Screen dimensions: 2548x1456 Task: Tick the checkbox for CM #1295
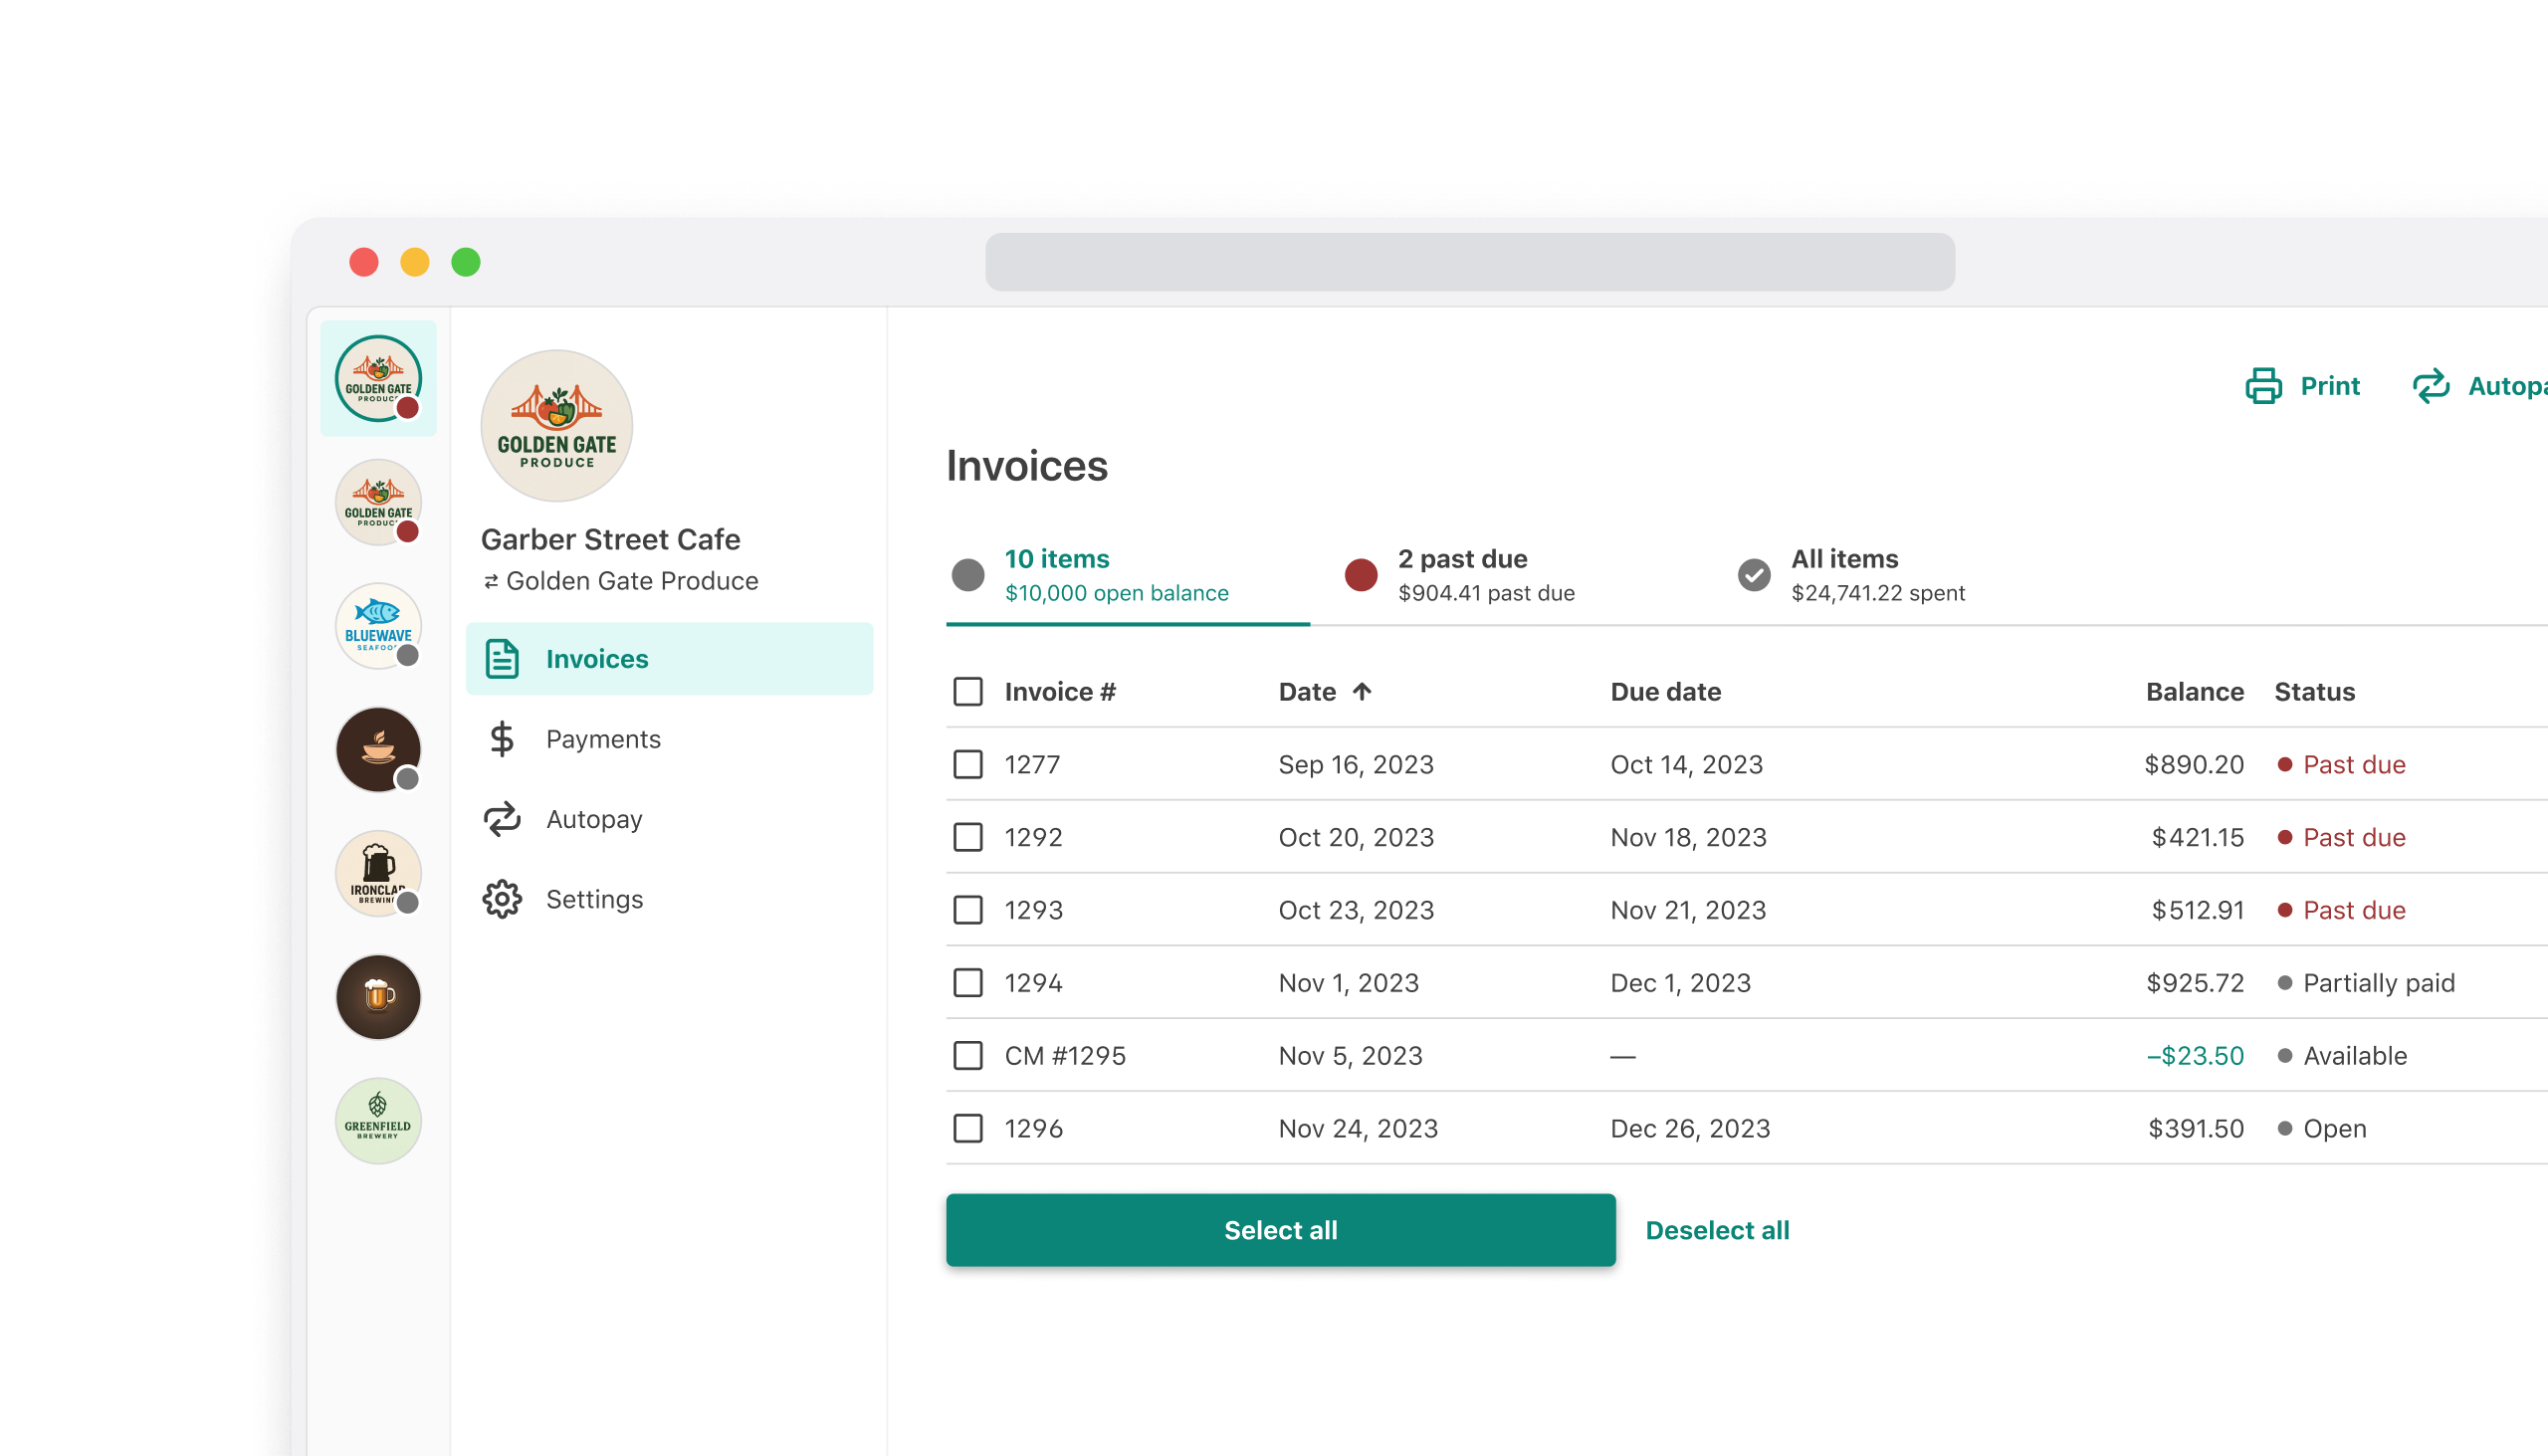click(967, 1055)
